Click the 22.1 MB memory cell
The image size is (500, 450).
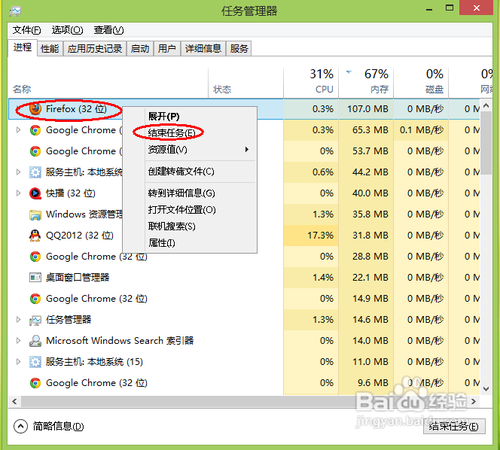pos(366,277)
